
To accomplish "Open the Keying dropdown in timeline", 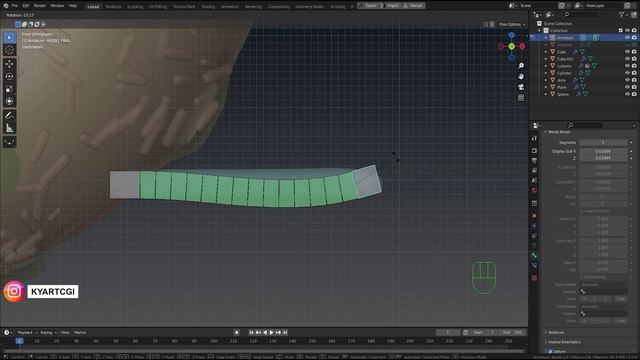I will point(48,333).
